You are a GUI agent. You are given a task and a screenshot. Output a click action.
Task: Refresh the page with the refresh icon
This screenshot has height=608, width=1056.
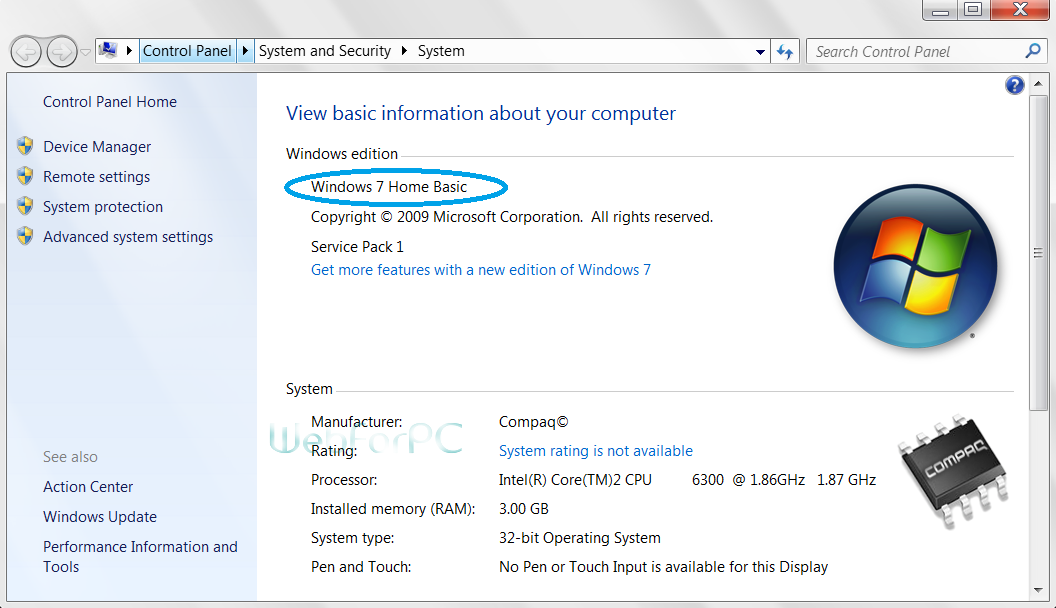point(785,52)
